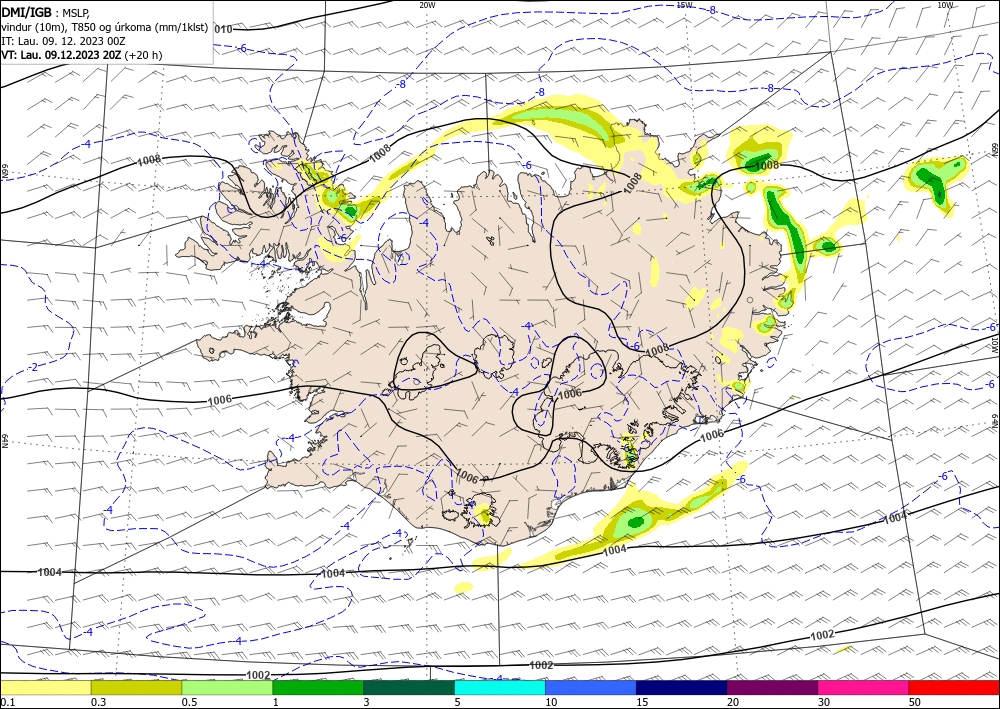This screenshot has height=709, width=1000.
Task: Click the "10" legend value label
Action: pos(551,702)
